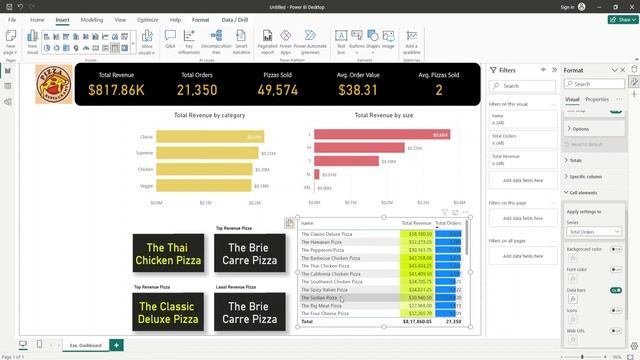
Task: Click the New visual icon
Action: click(32, 42)
